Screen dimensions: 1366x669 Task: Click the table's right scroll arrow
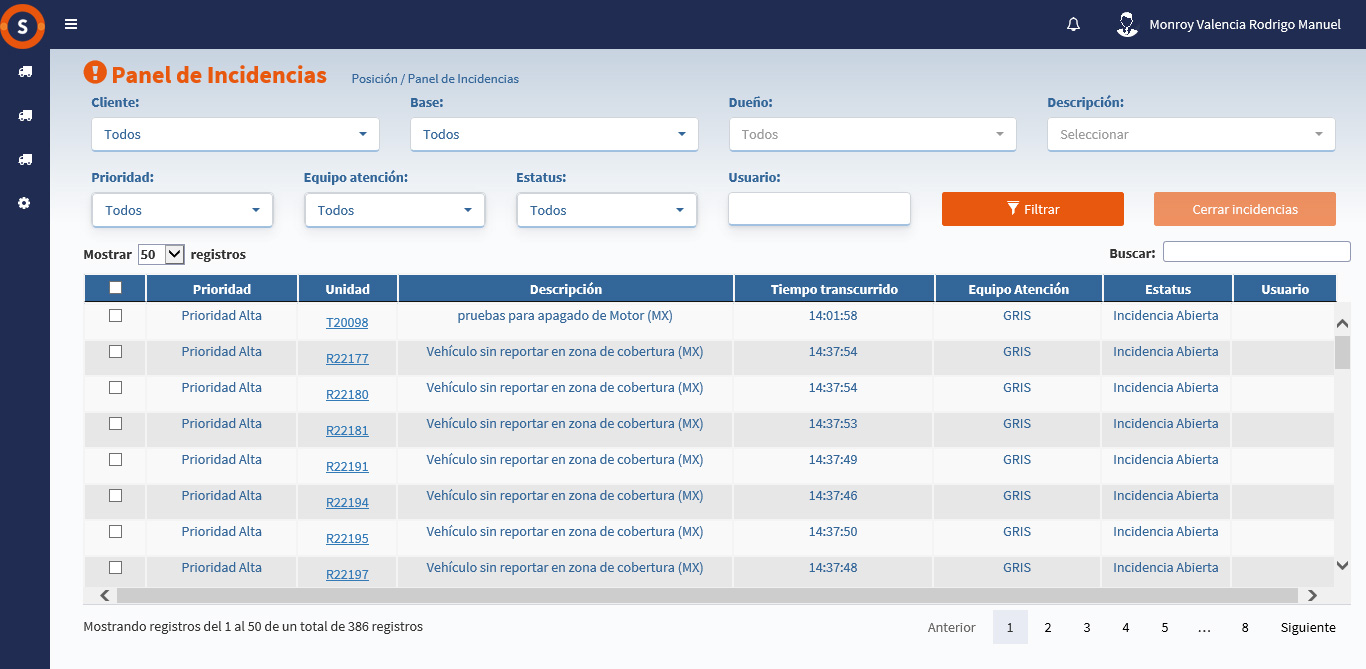[1312, 595]
